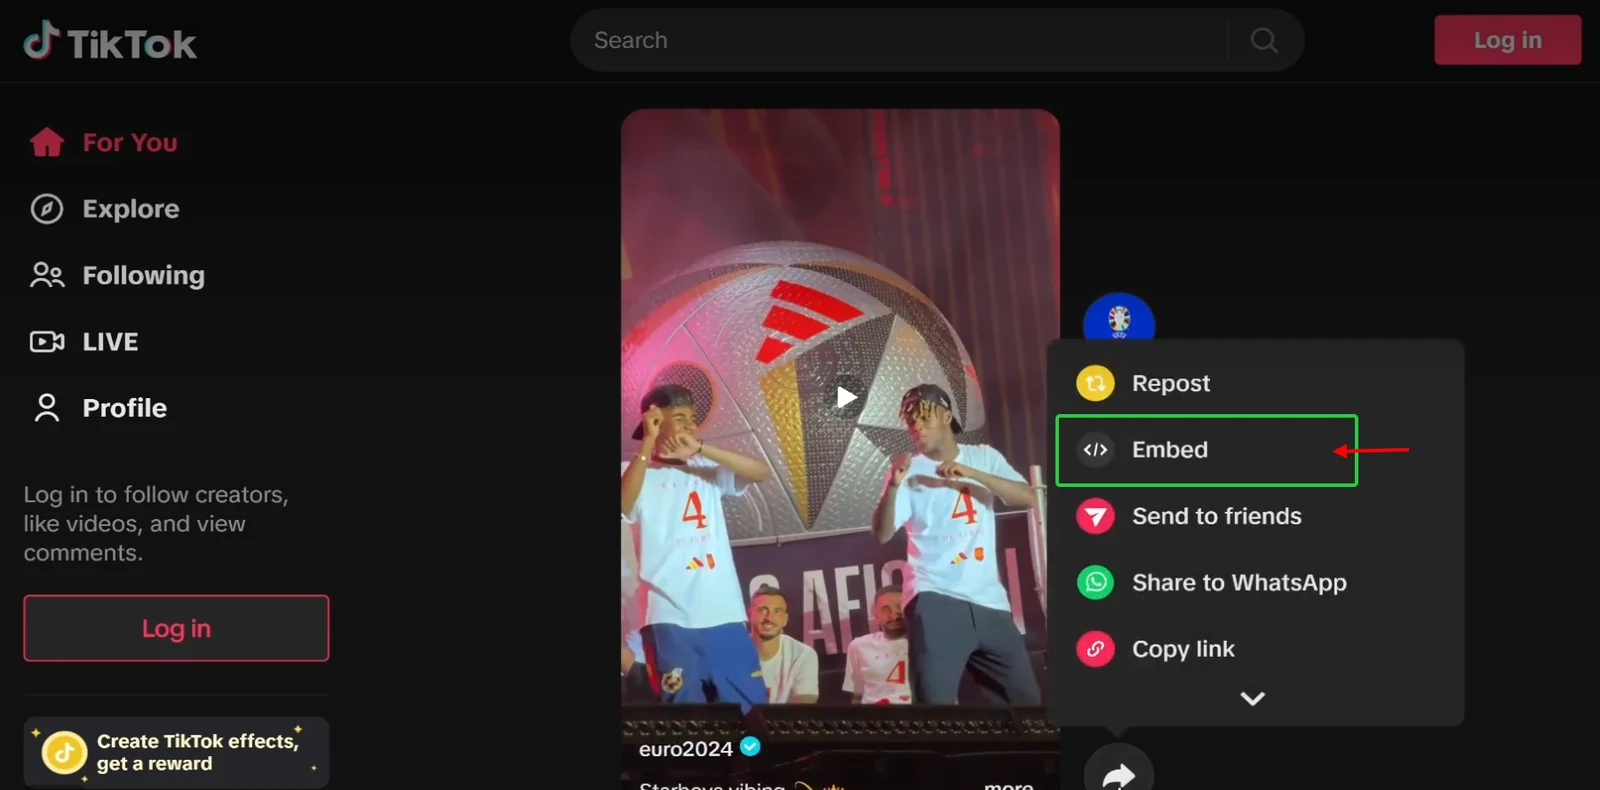This screenshot has width=1600, height=790.
Task: Click the search magnifier icon
Action: coord(1264,40)
